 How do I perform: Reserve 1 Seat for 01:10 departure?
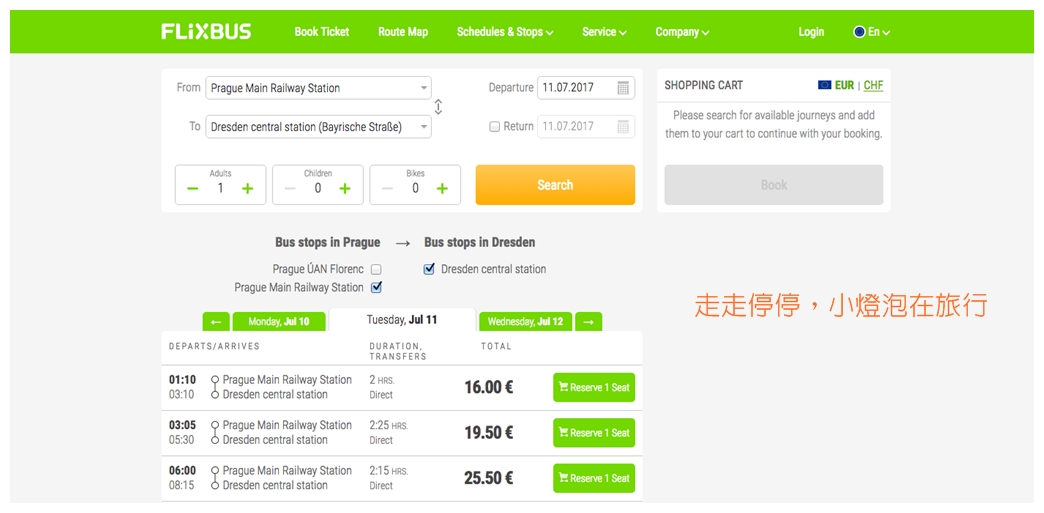[594, 388]
